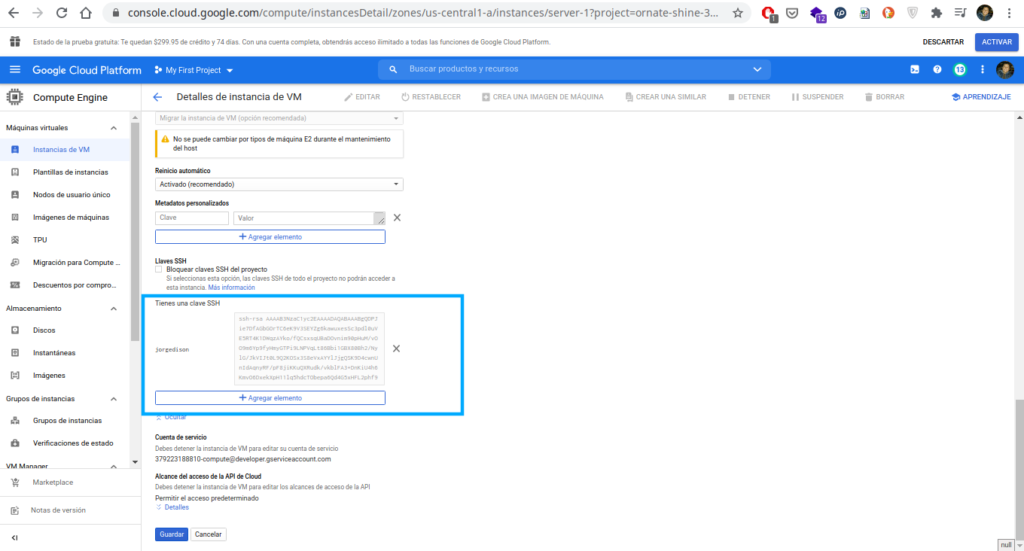Open the My First Project selector
Screen dimensions: 1024x551
click(194, 70)
